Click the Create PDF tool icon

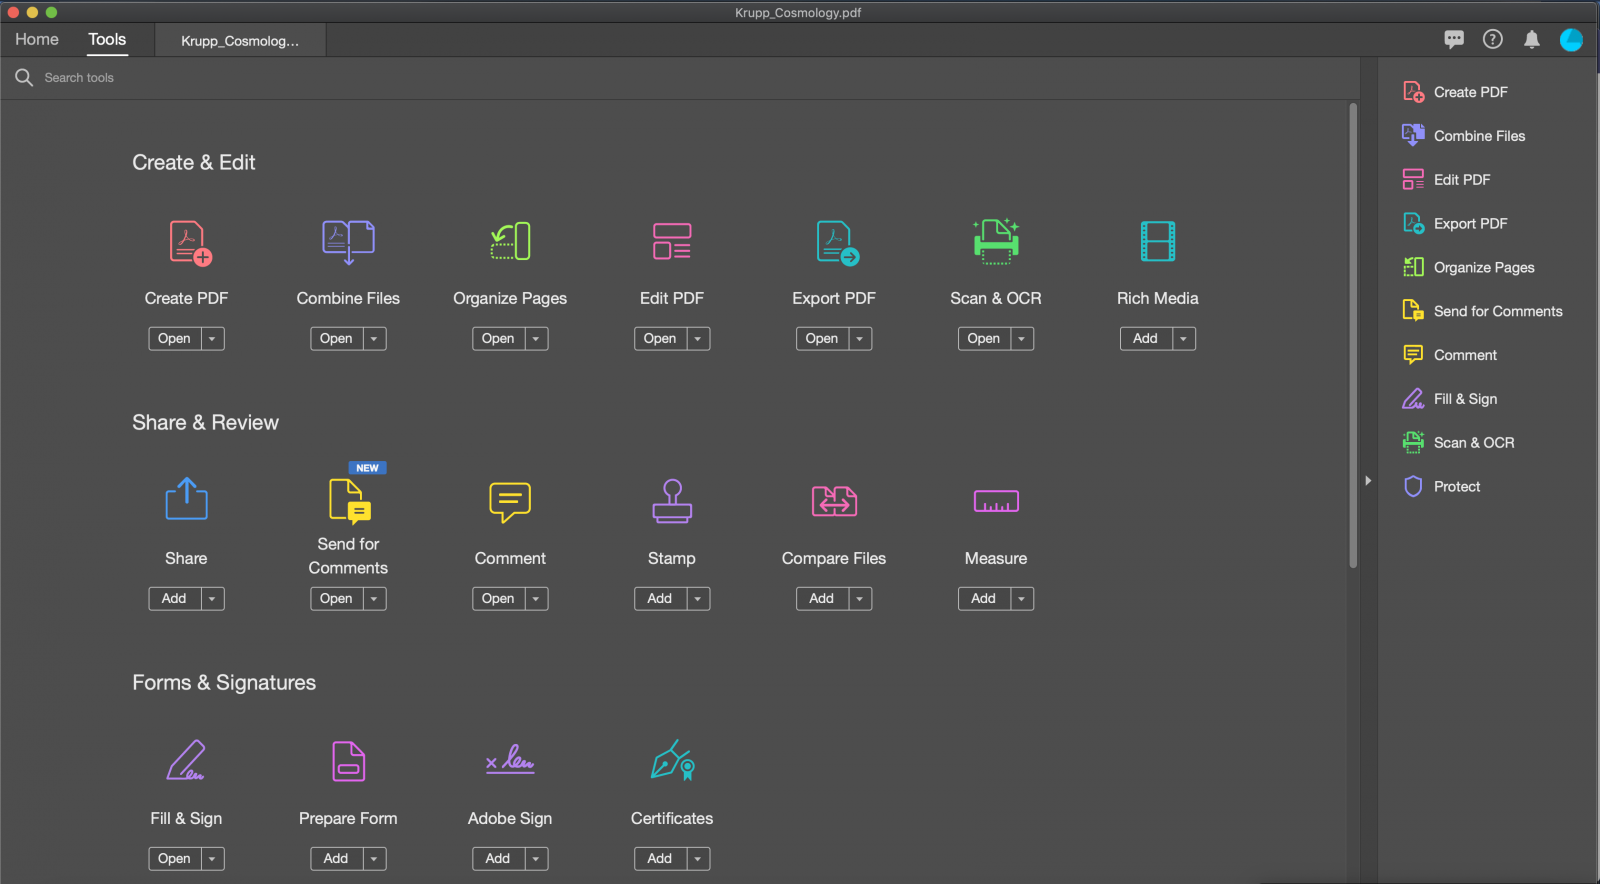click(190, 243)
